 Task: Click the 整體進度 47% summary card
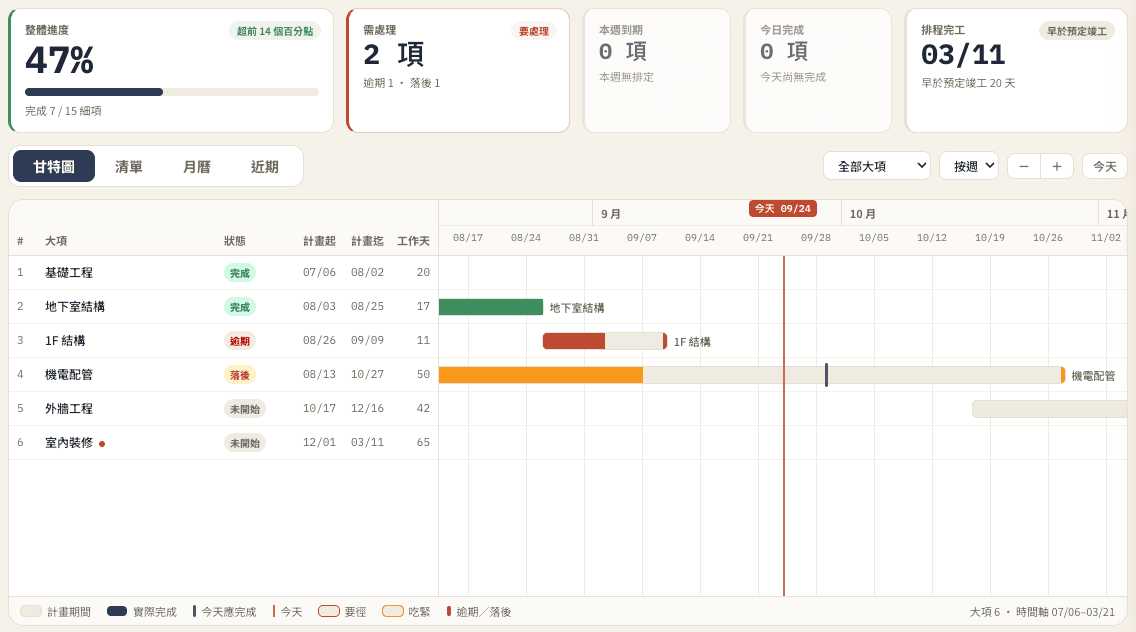(x=171, y=70)
